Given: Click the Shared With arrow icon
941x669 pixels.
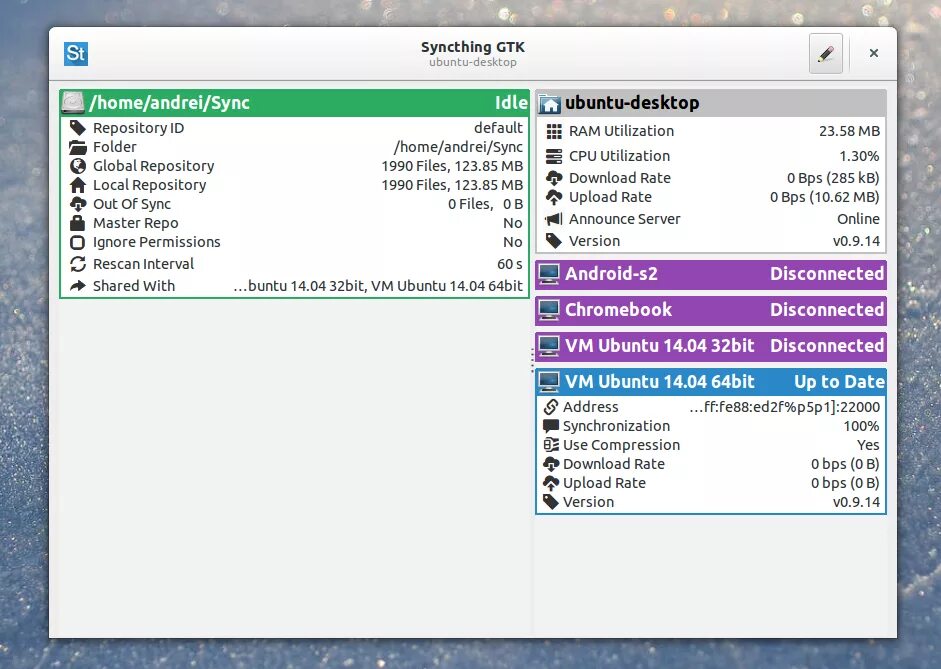Looking at the screenshot, I should 77,286.
